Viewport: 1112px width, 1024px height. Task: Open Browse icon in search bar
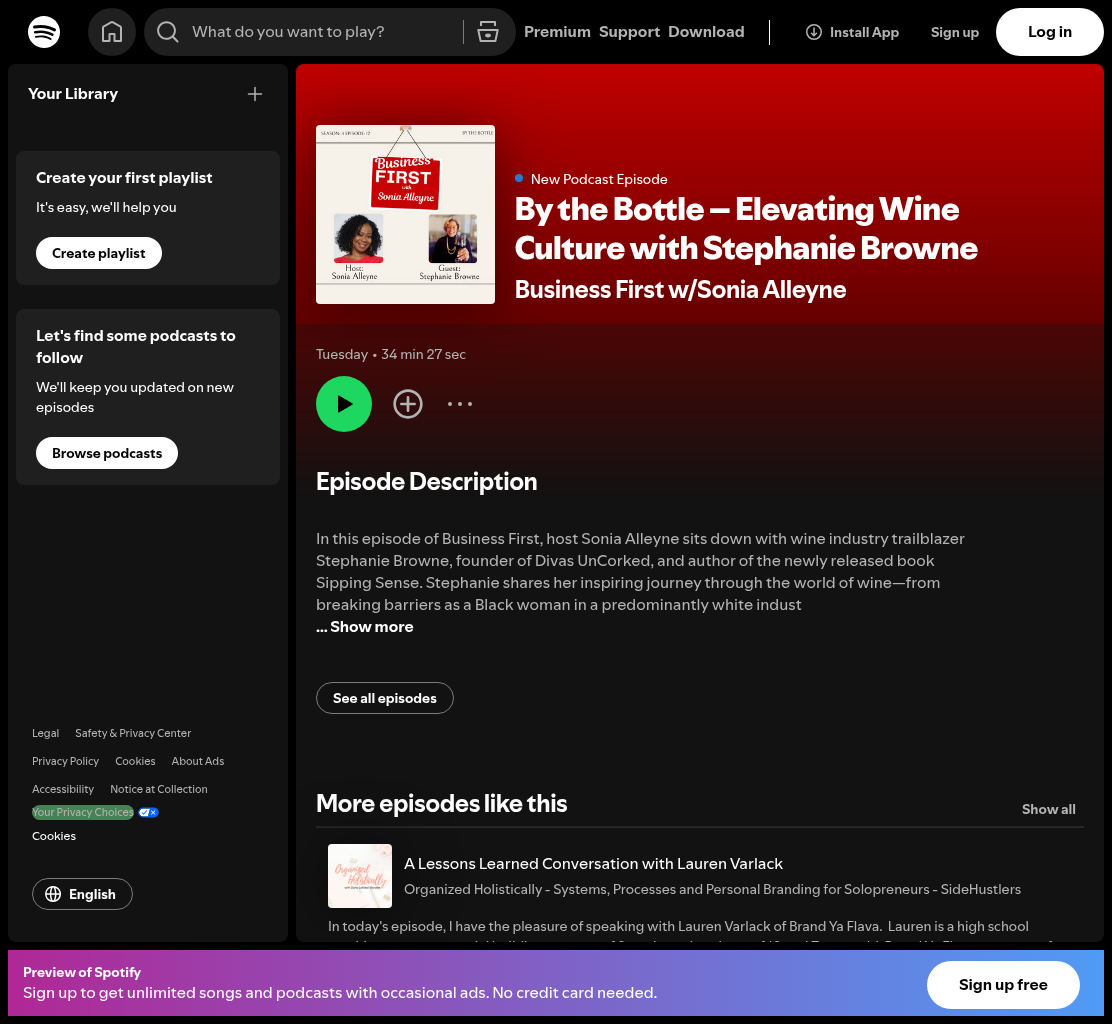[x=488, y=32]
